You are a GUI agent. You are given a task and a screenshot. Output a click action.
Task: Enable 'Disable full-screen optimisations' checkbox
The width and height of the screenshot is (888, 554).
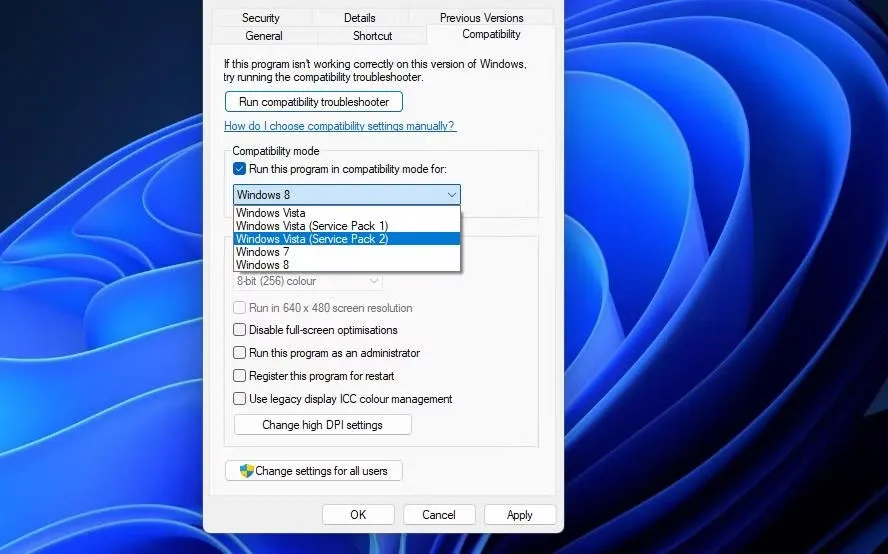point(240,330)
